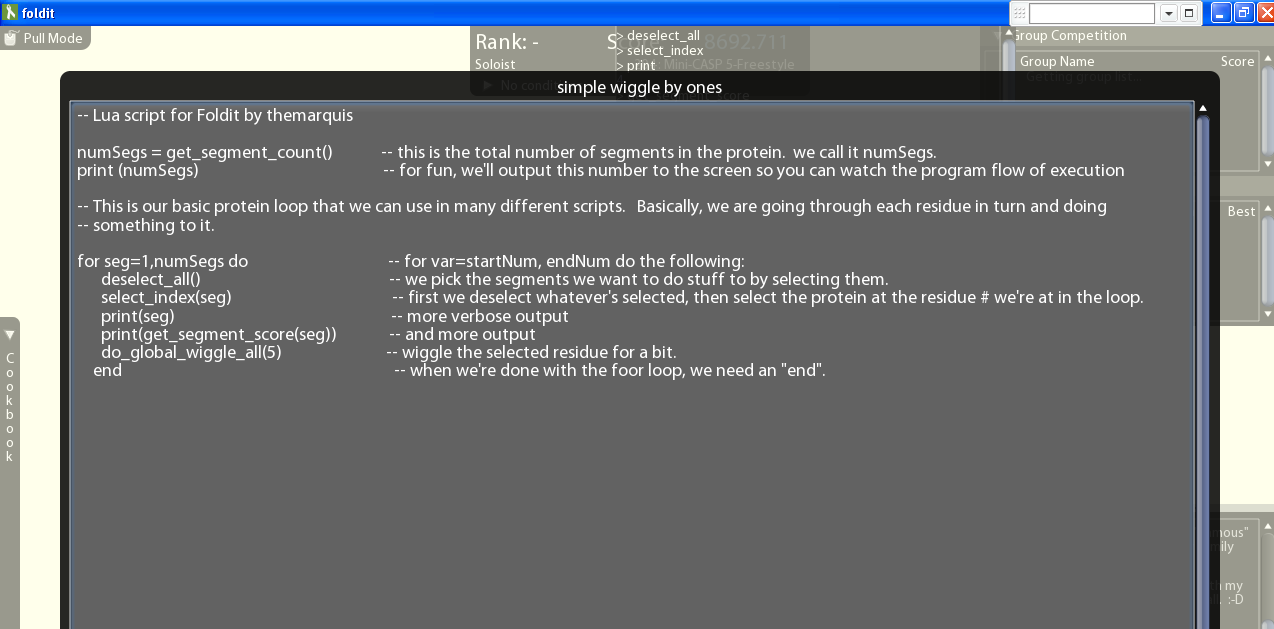The width and height of the screenshot is (1274, 629).
Task: Click the Score column header
Action: pyautogui.click(x=1237, y=62)
